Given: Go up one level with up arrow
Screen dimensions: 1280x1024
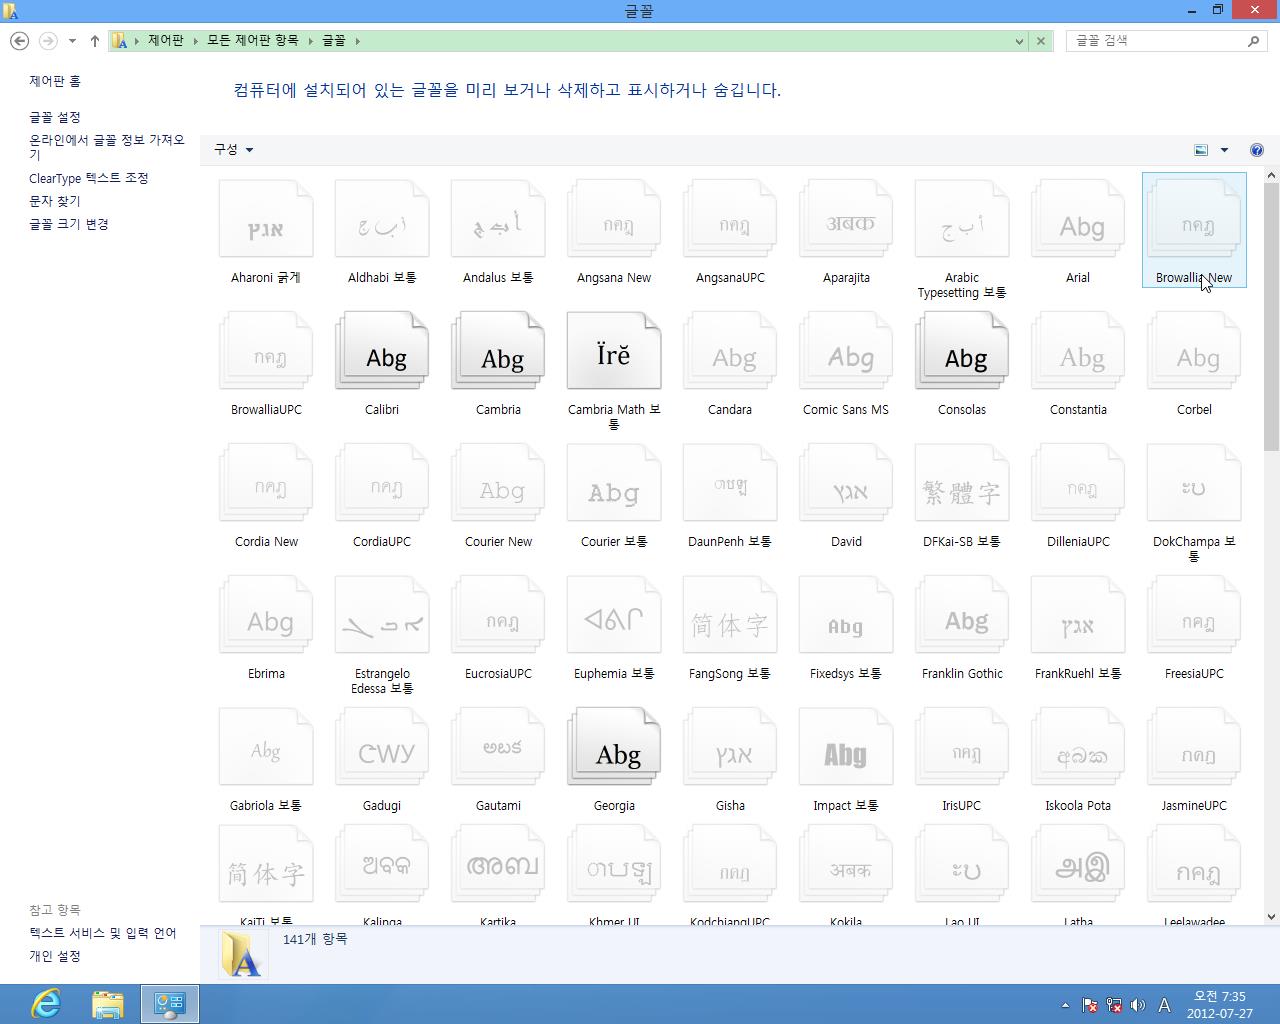Looking at the screenshot, I should [x=95, y=41].
